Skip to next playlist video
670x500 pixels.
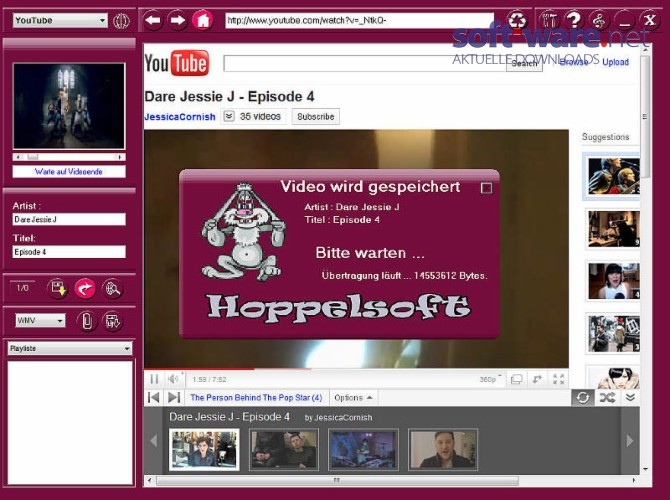tap(173, 397)
